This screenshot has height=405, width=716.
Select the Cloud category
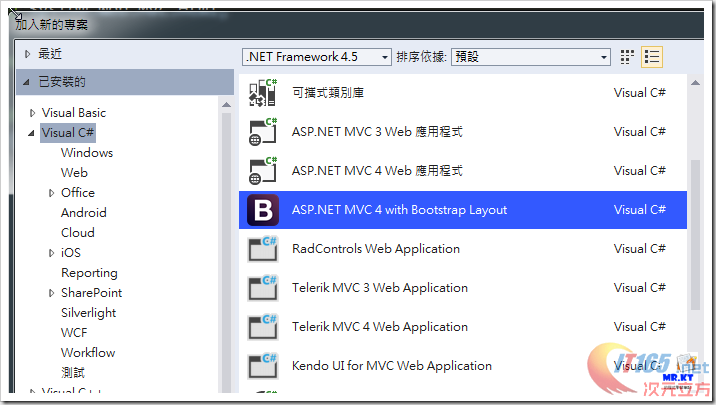click(x=78, y=233)
